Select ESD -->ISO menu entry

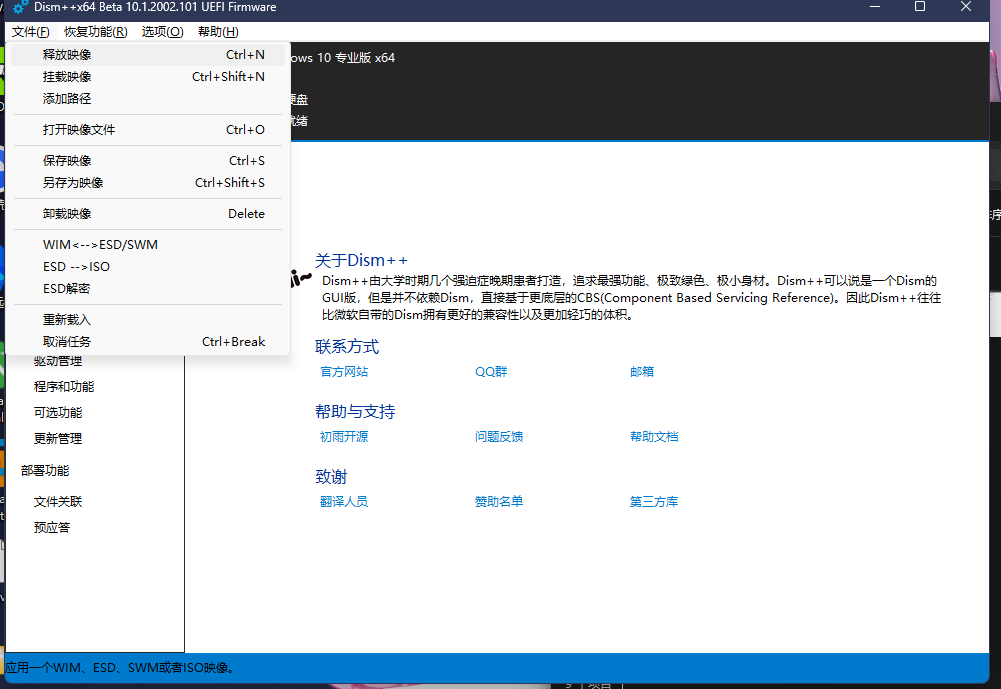(147, 267)
